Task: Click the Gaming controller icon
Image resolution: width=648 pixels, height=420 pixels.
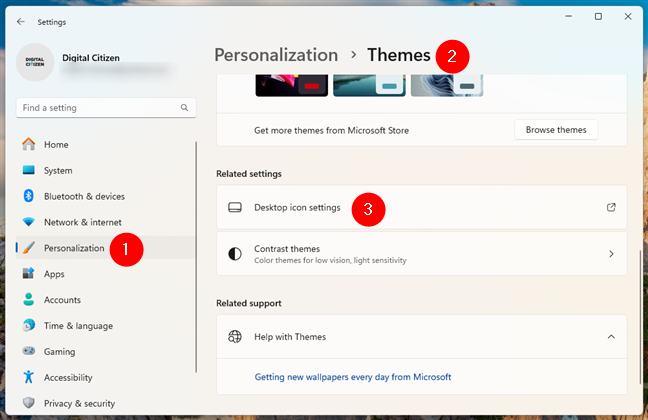Action: tap(29, 351)
